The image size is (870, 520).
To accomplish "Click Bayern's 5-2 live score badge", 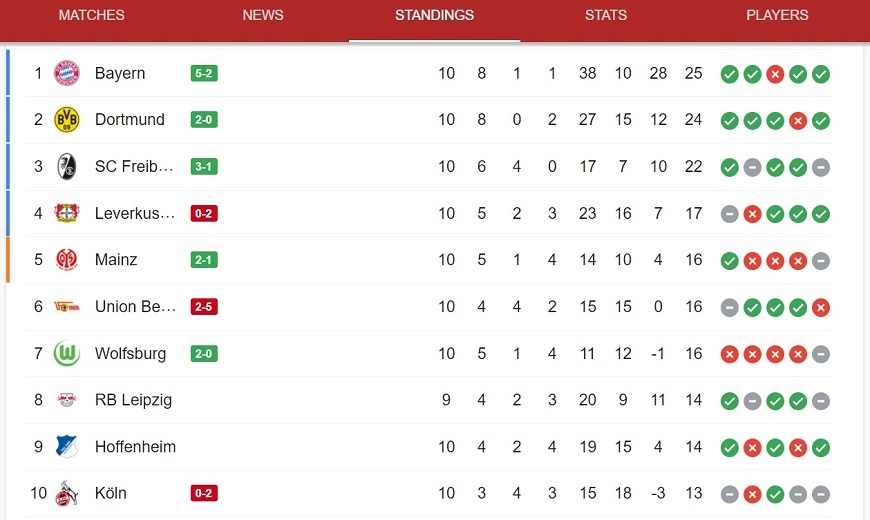I will [x=204, y=73].
